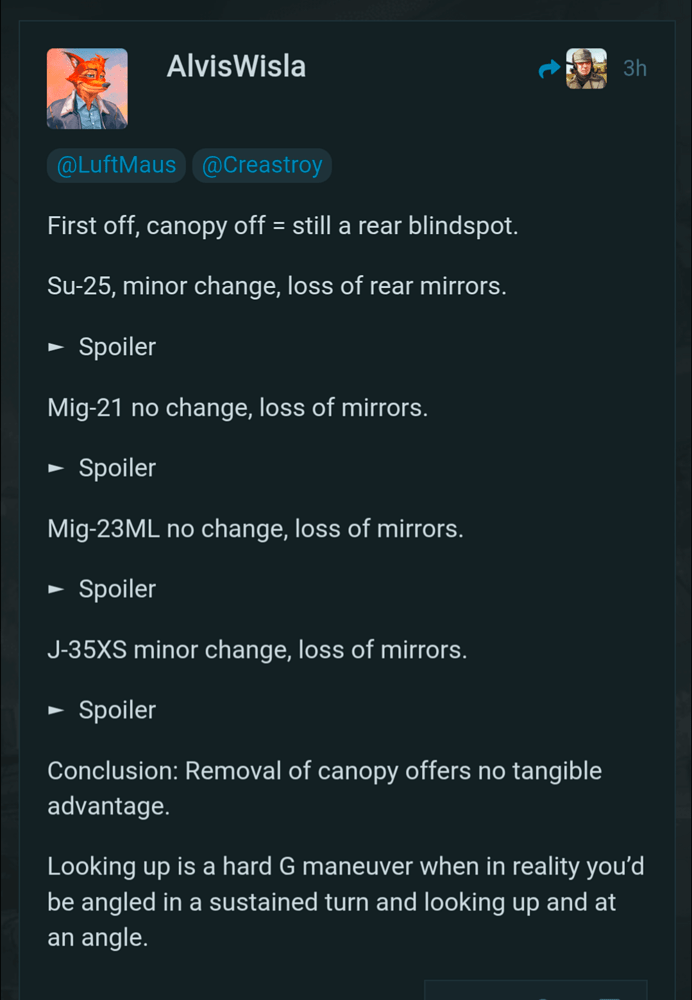Open the @LuftMaus mention
The height and width of the screenshot is (1000, 692).
116,166
